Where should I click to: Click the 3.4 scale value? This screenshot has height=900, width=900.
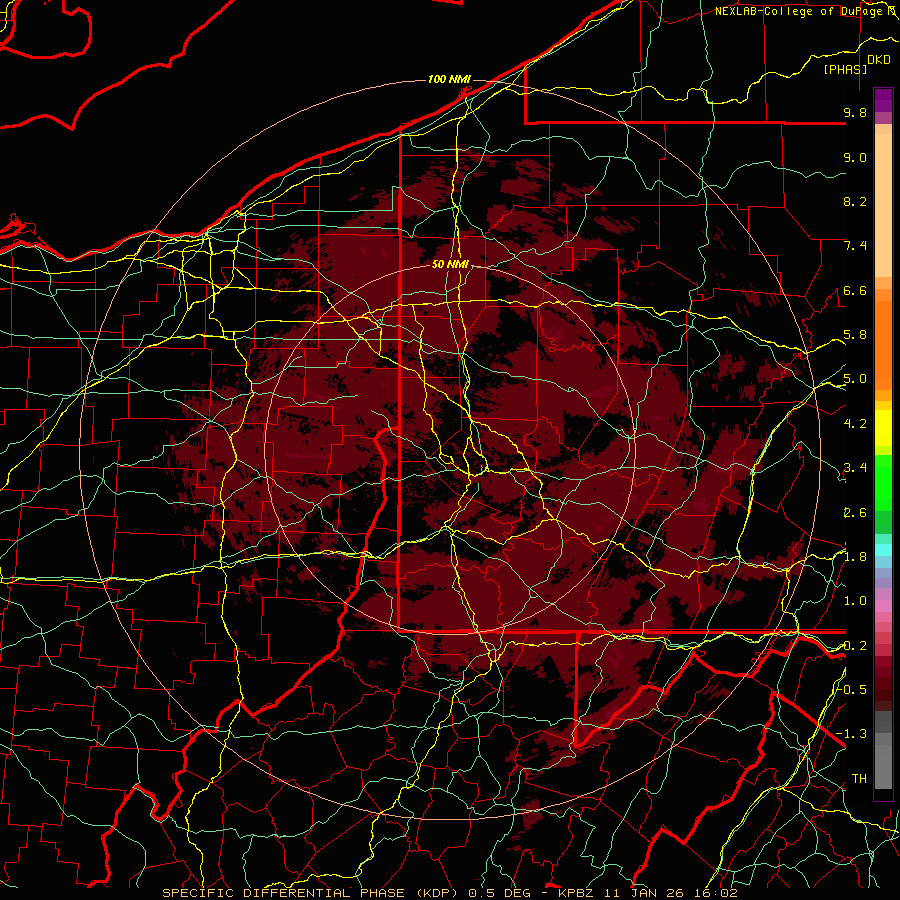(x=855, y=468)
